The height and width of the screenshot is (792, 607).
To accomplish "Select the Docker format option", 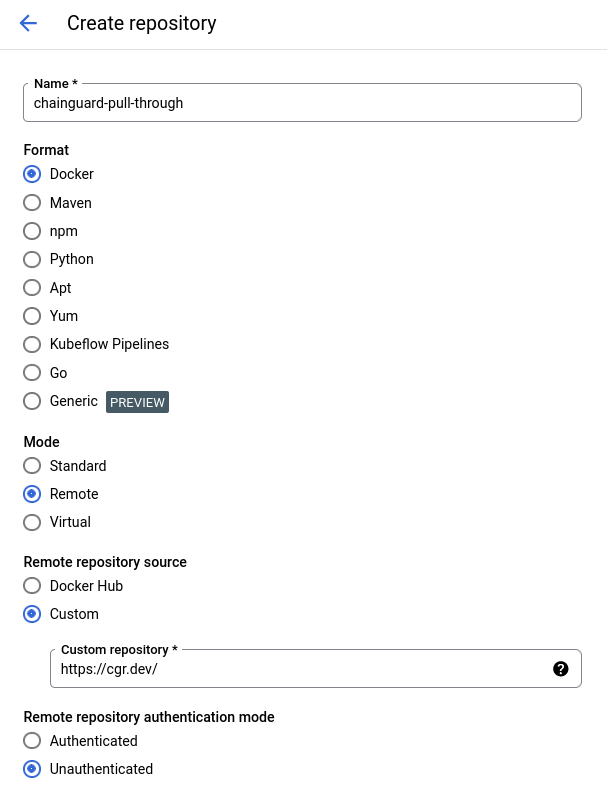I will (32, 174).
